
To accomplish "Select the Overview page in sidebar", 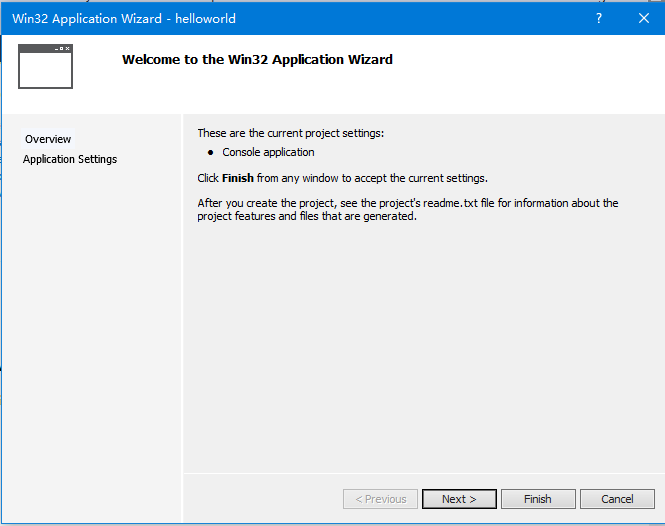I will [x=48, y=139].
